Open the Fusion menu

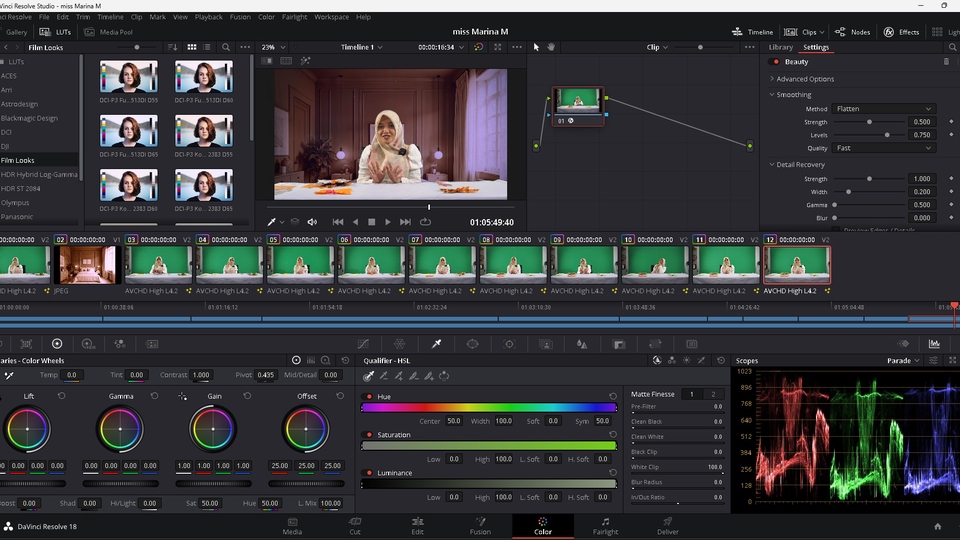(240, 17)
